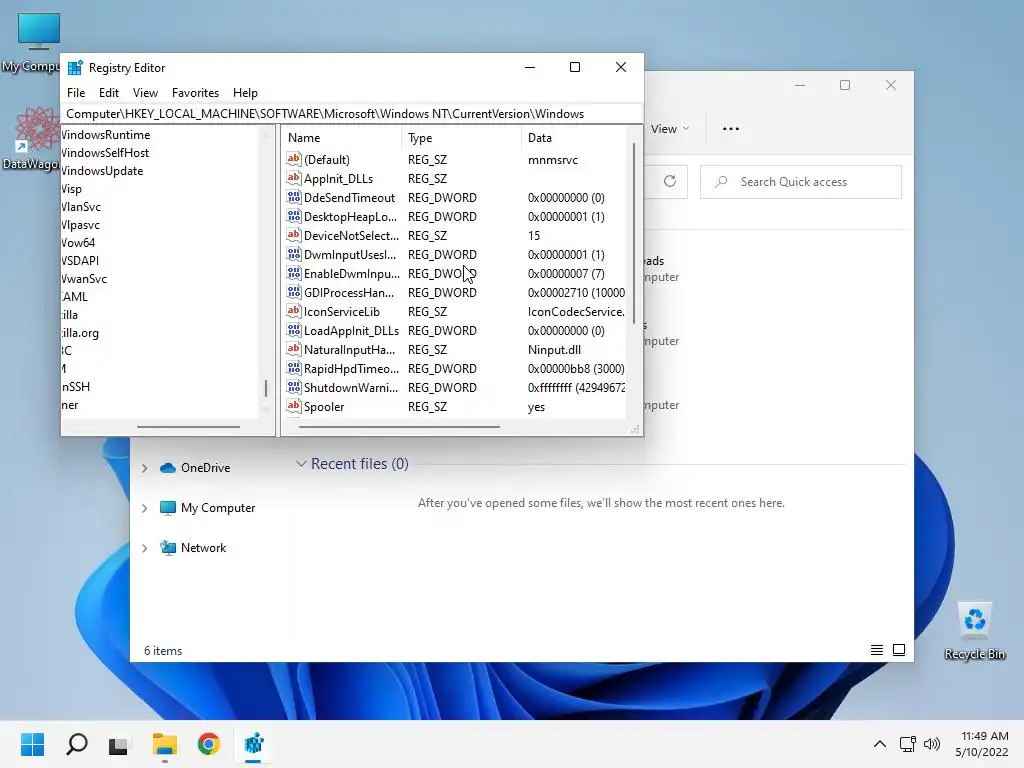Click the Search Quick access field
Image resolution: width=1024 pixels, height=768 pixels.
[x=801, y=182]
